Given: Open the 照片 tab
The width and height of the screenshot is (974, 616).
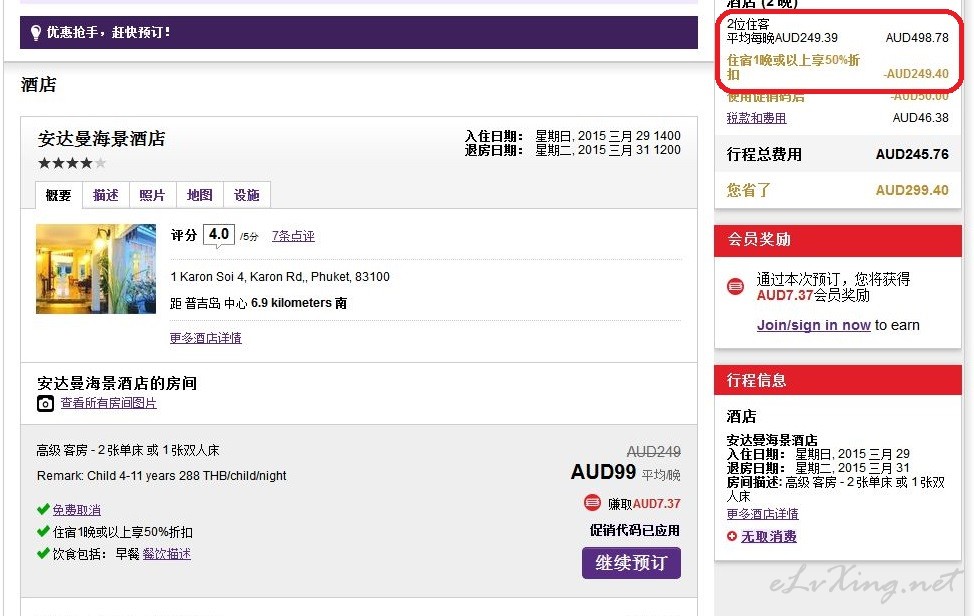Looking at the screenshot, I should [152, 195].
